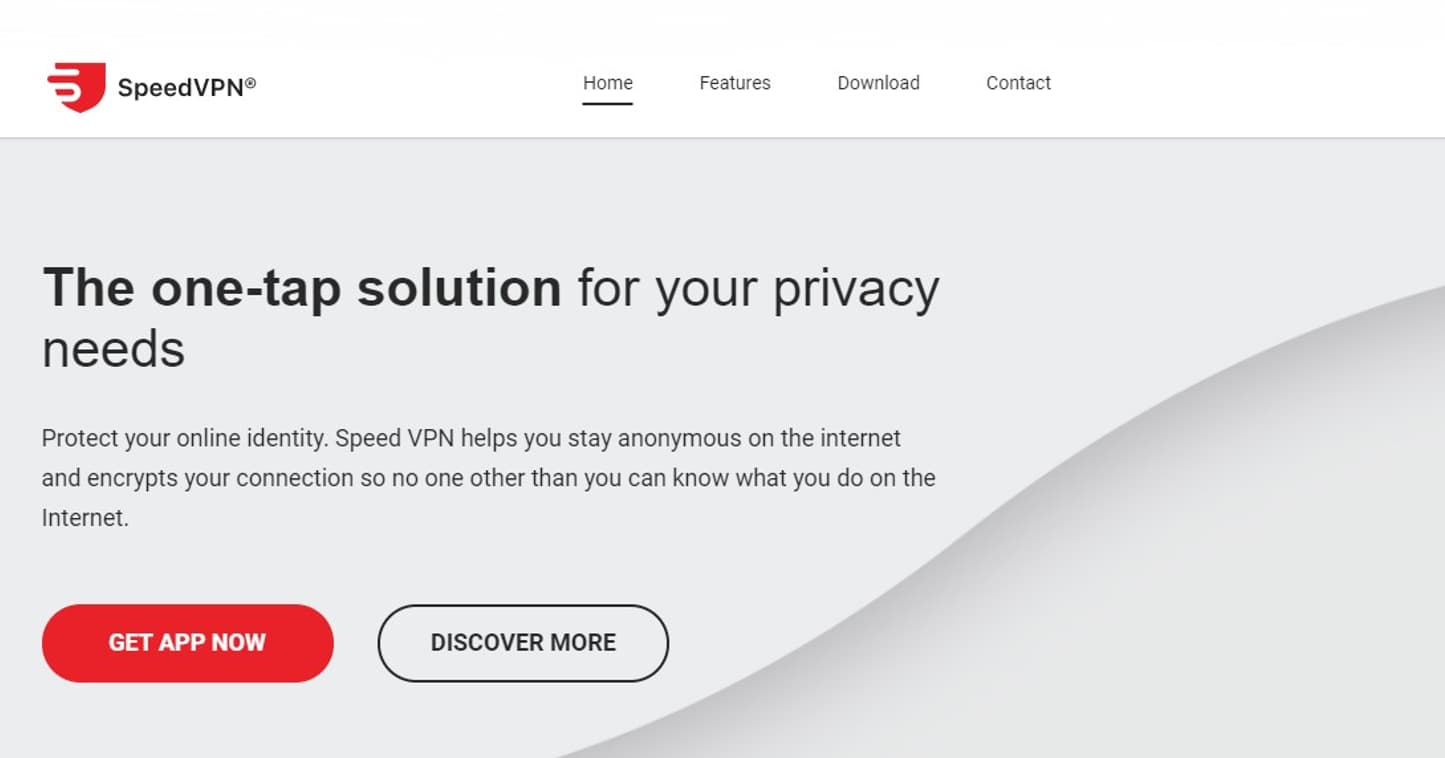Click the empty white header area right of Contact
1445x758 pixels.
[1250, 83]
